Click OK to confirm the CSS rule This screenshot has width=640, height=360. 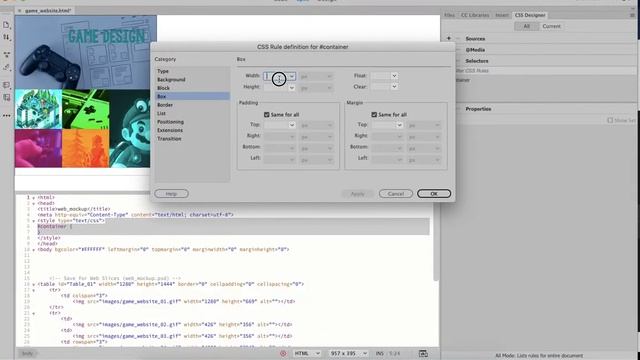coord(434,194)
